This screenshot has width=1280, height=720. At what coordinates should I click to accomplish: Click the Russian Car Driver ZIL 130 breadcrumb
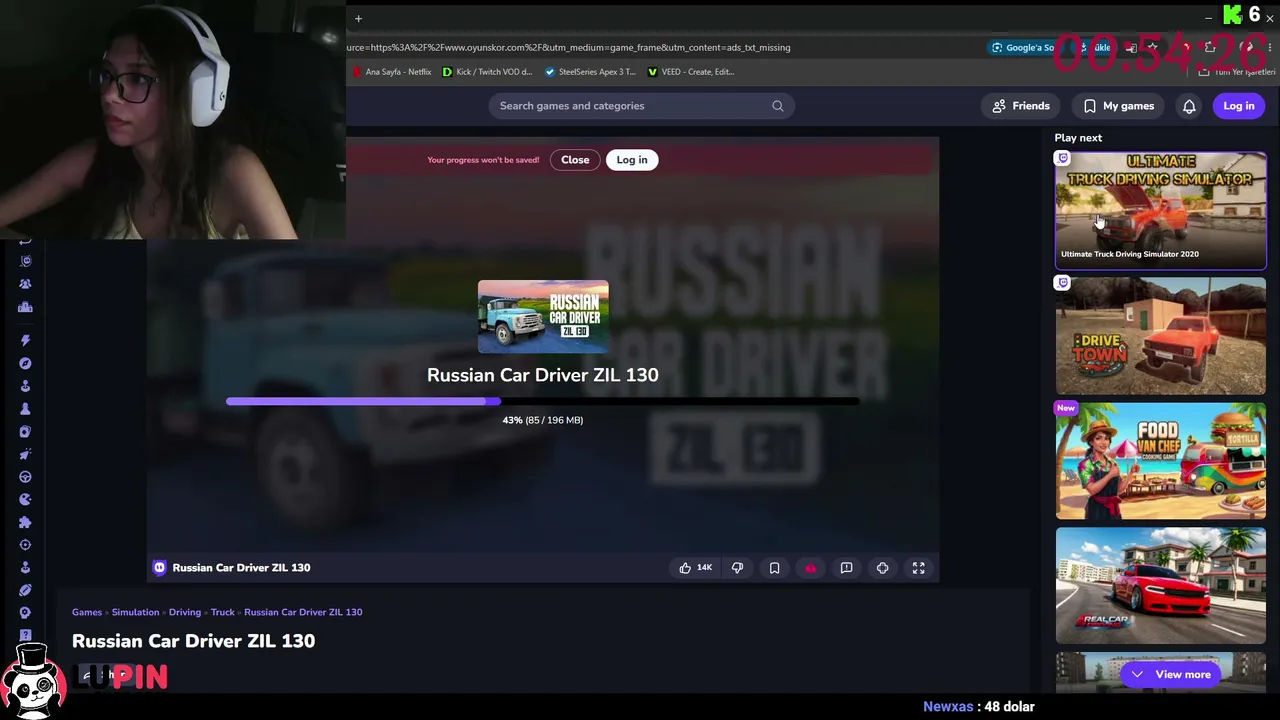click(x=303, y=612)
